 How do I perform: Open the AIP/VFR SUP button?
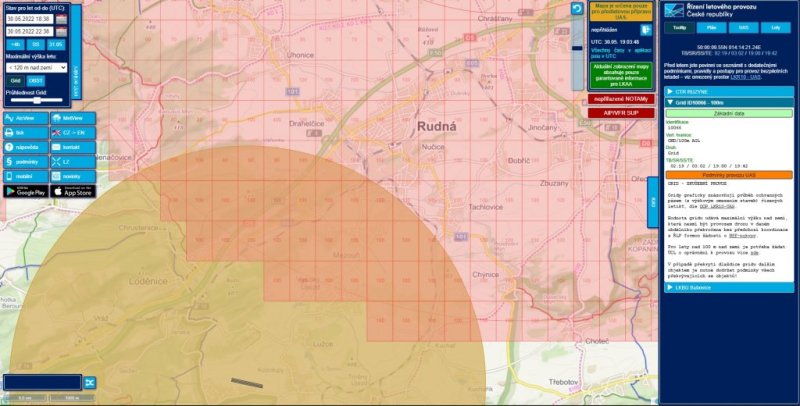621,113
